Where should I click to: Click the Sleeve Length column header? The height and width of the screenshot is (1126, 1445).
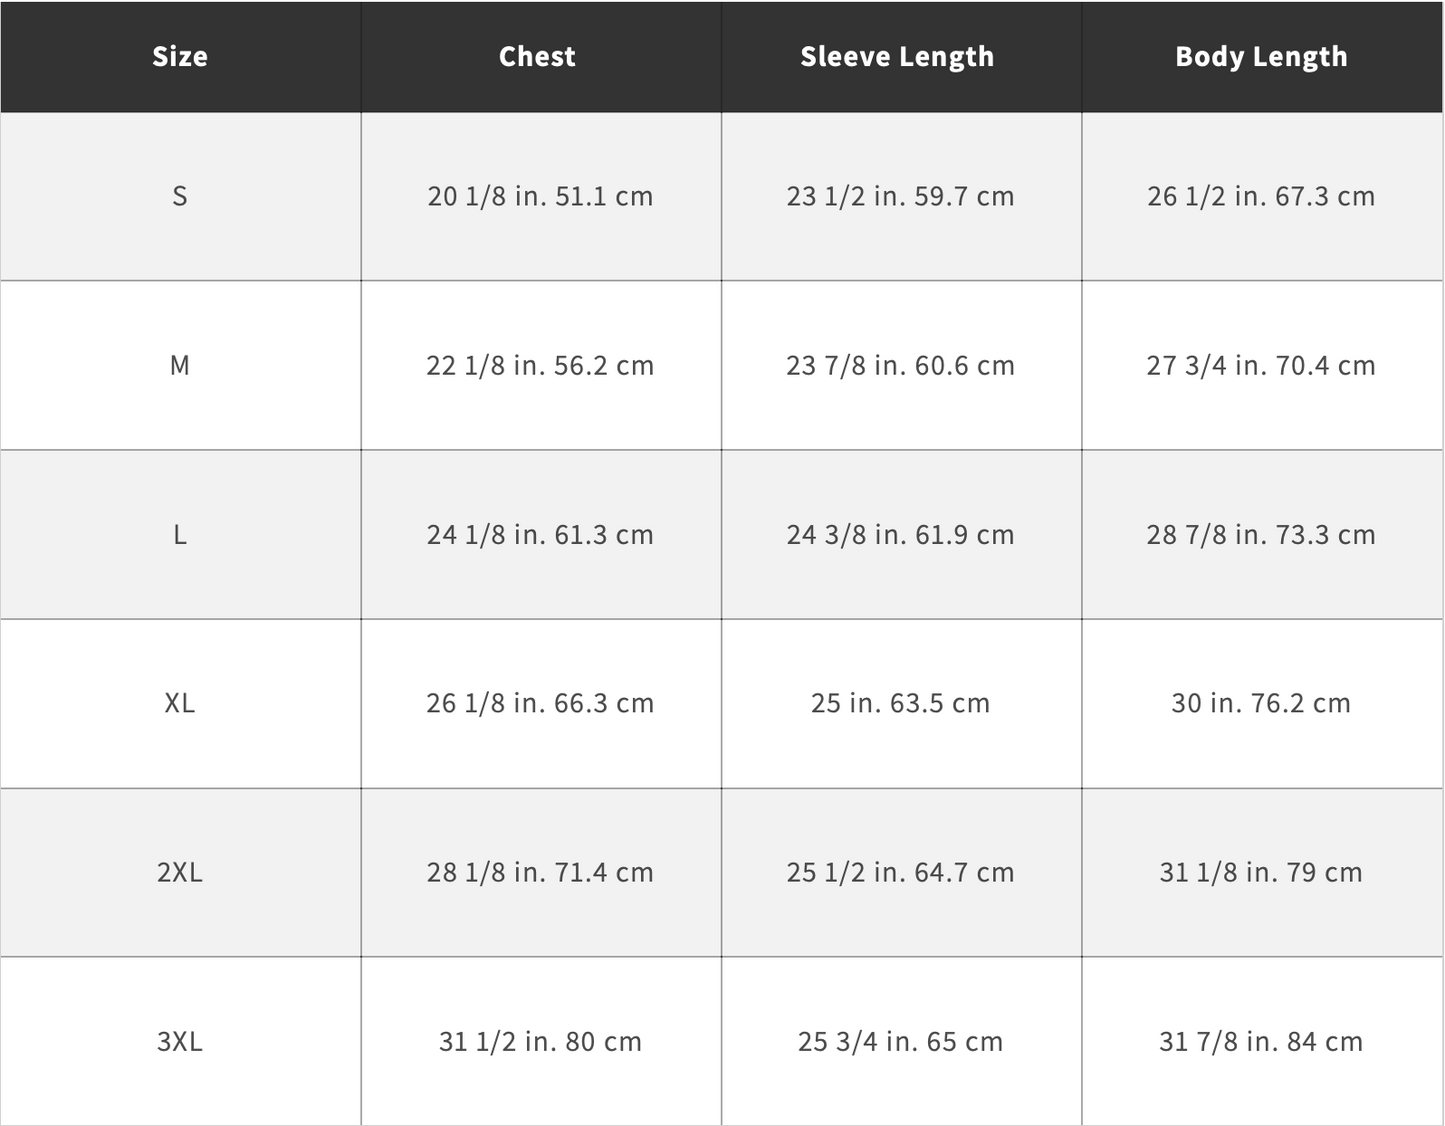[897, 57]
